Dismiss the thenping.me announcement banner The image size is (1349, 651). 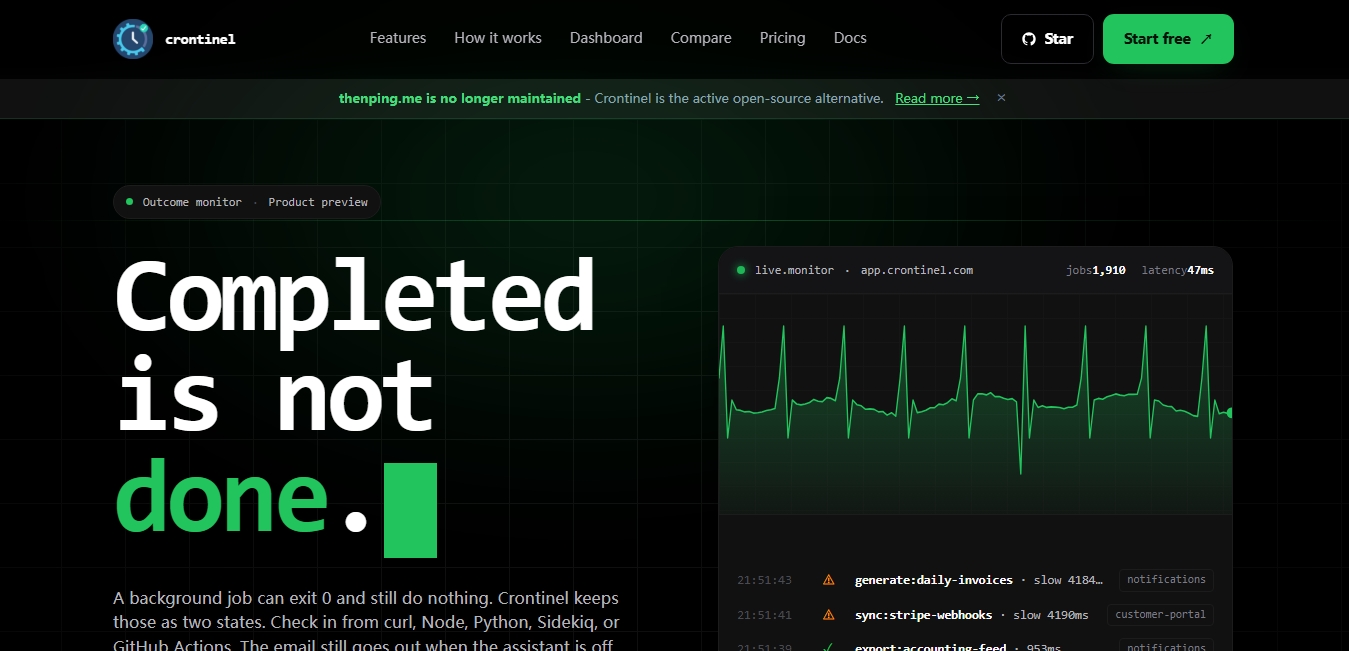[1001, 98]
